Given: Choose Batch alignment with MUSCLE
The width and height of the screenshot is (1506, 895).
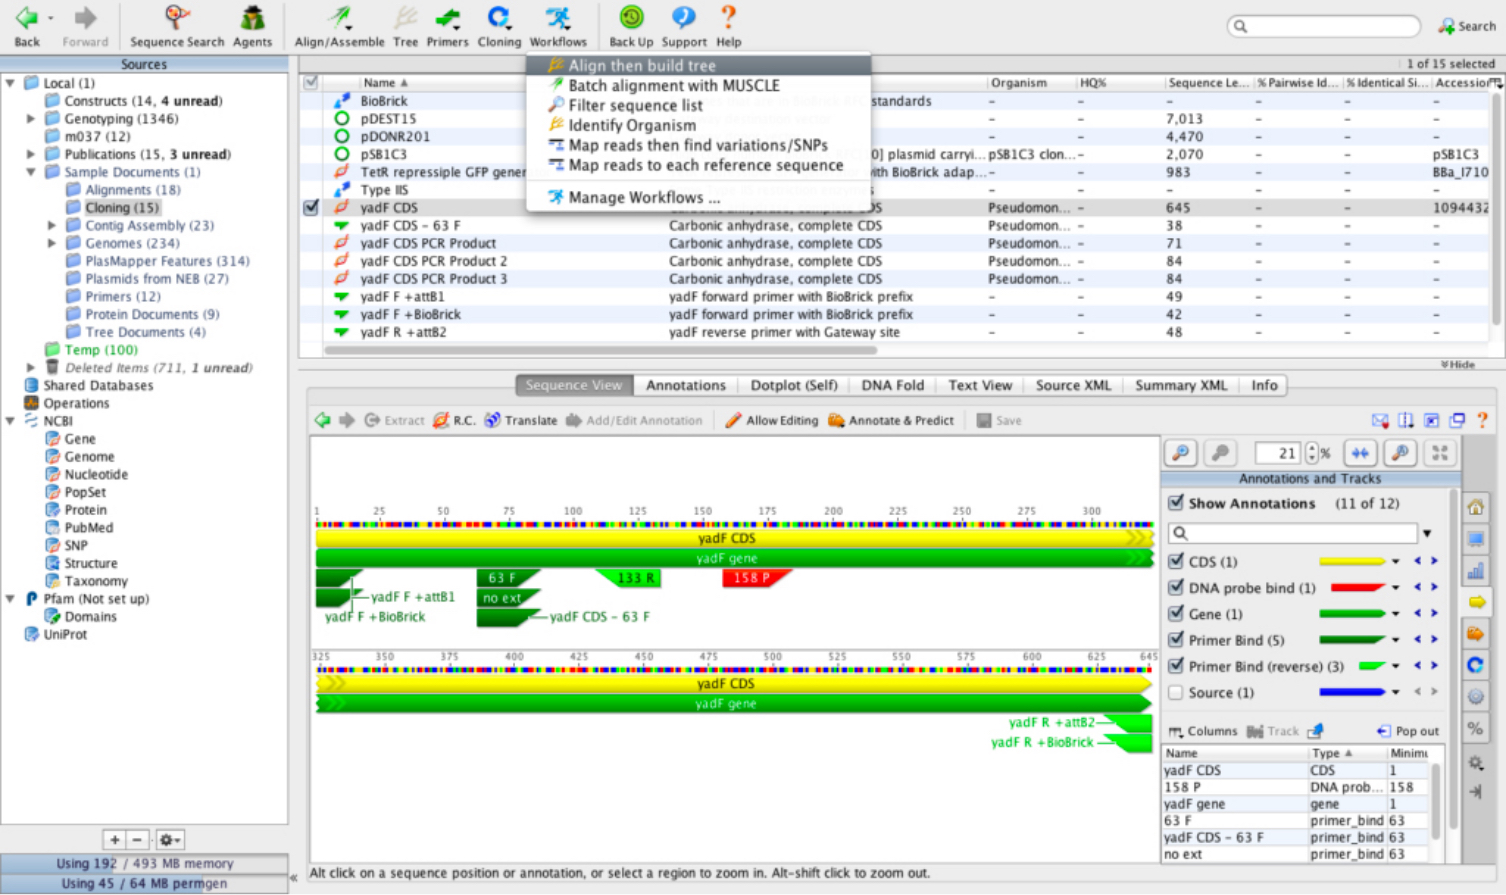Looking at the screenshot, I should tap(698, 85).
